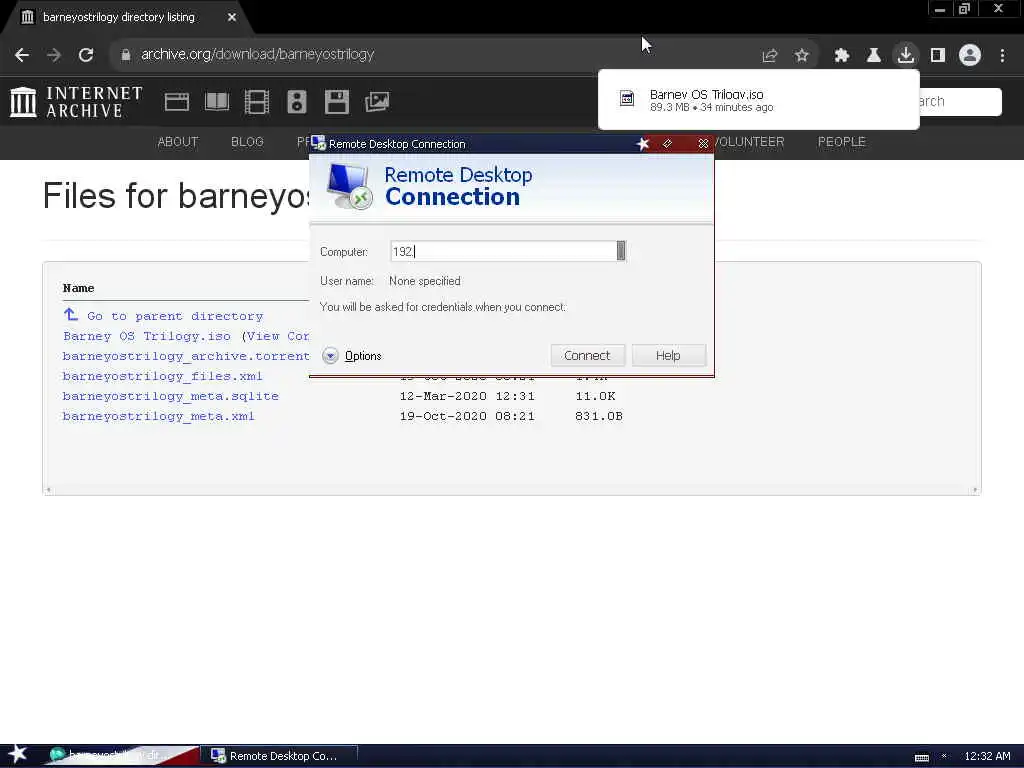Click the Internet Archive search box
This screenshot has width=1024, height=768.
(x=960, y=102)
